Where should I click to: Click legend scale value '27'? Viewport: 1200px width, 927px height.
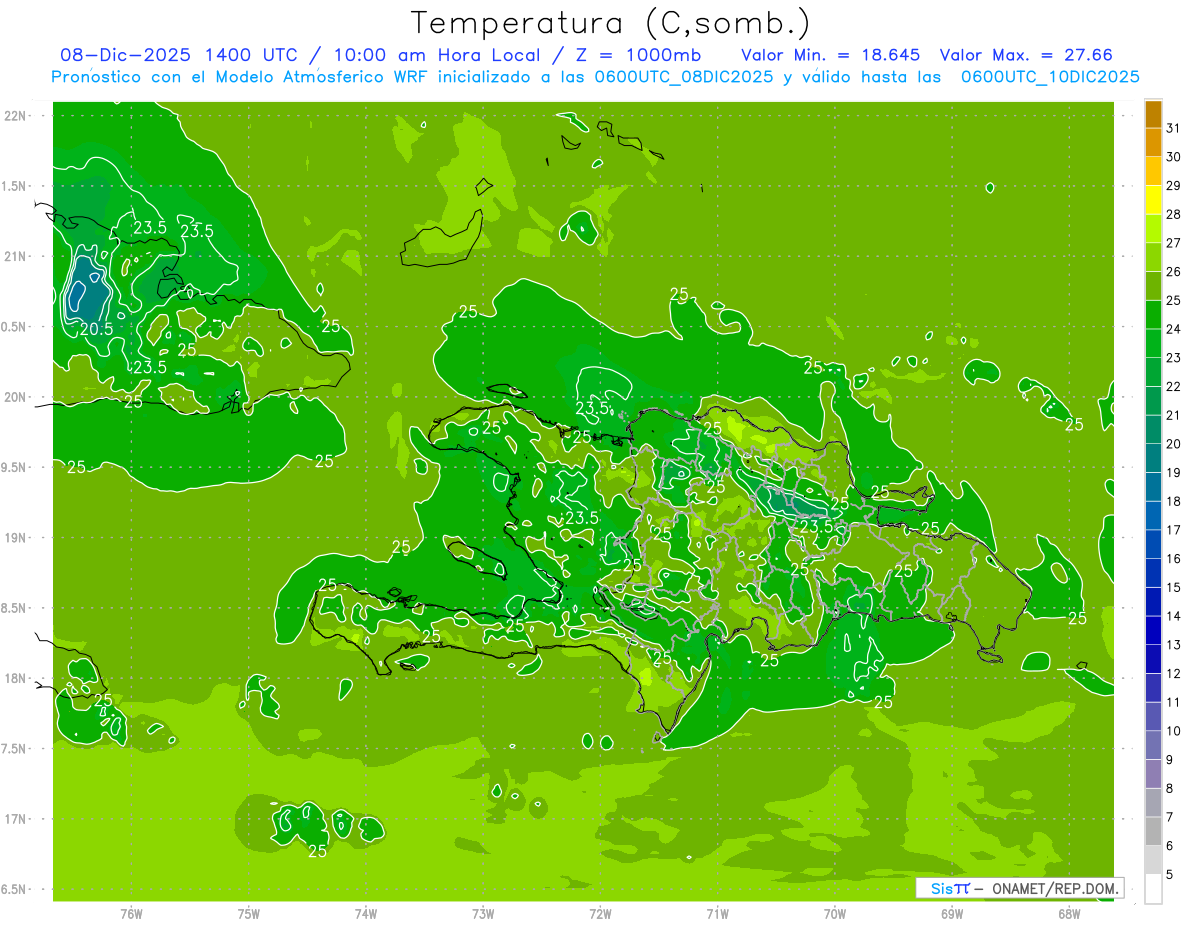click(x=1174, y=242)
